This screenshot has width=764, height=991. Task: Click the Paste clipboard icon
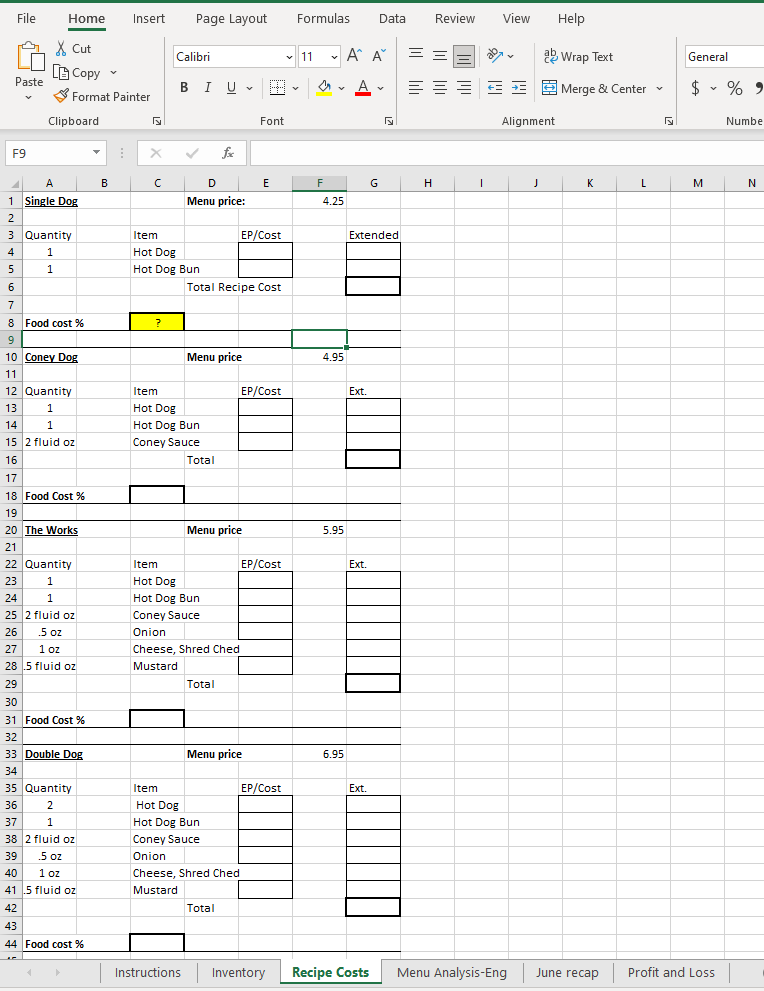click(30, 57)
